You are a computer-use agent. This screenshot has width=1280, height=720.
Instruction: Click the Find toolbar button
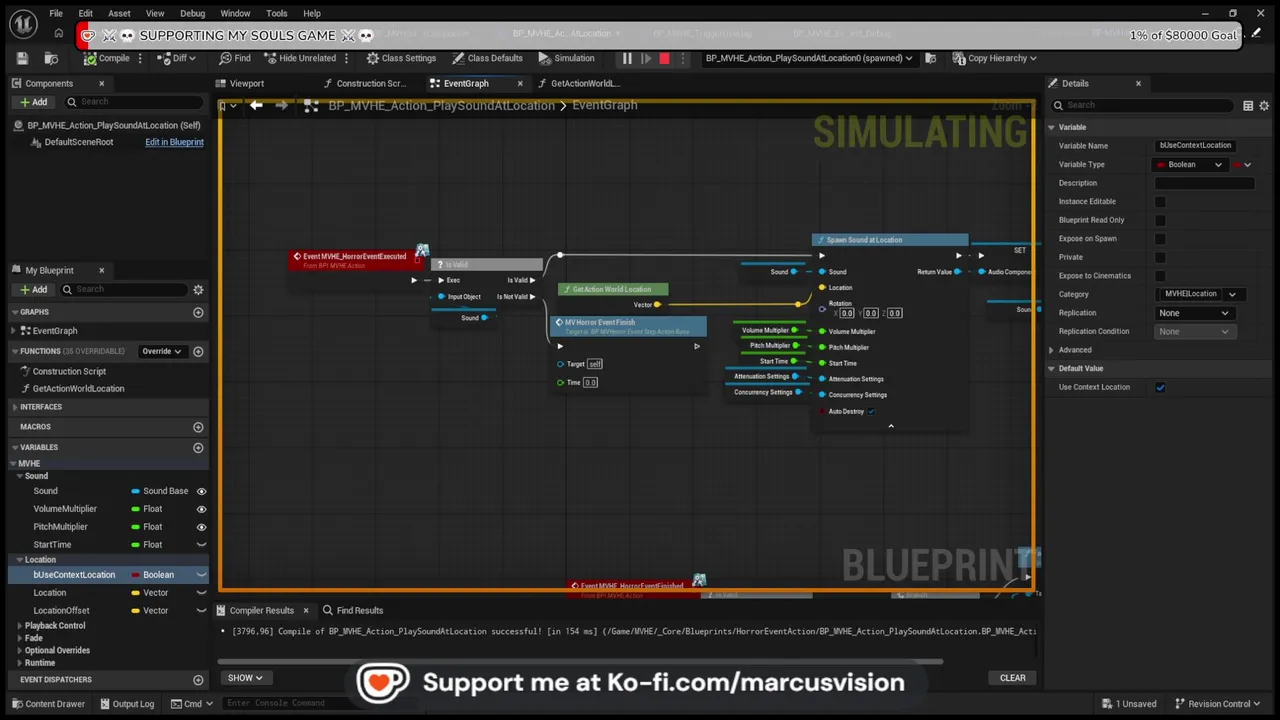point(235,58)
